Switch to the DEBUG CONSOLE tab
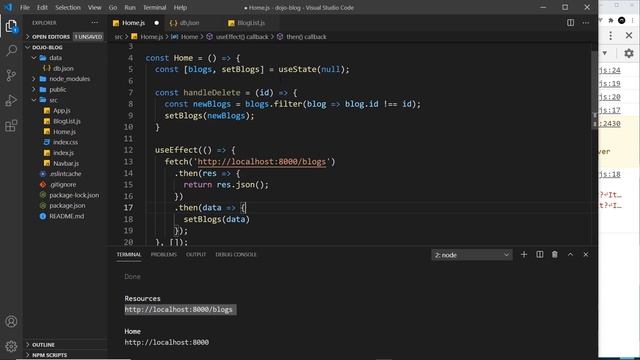Image resolution: width=640 pixels, height=360 pixels. click(x=236, y=255)
